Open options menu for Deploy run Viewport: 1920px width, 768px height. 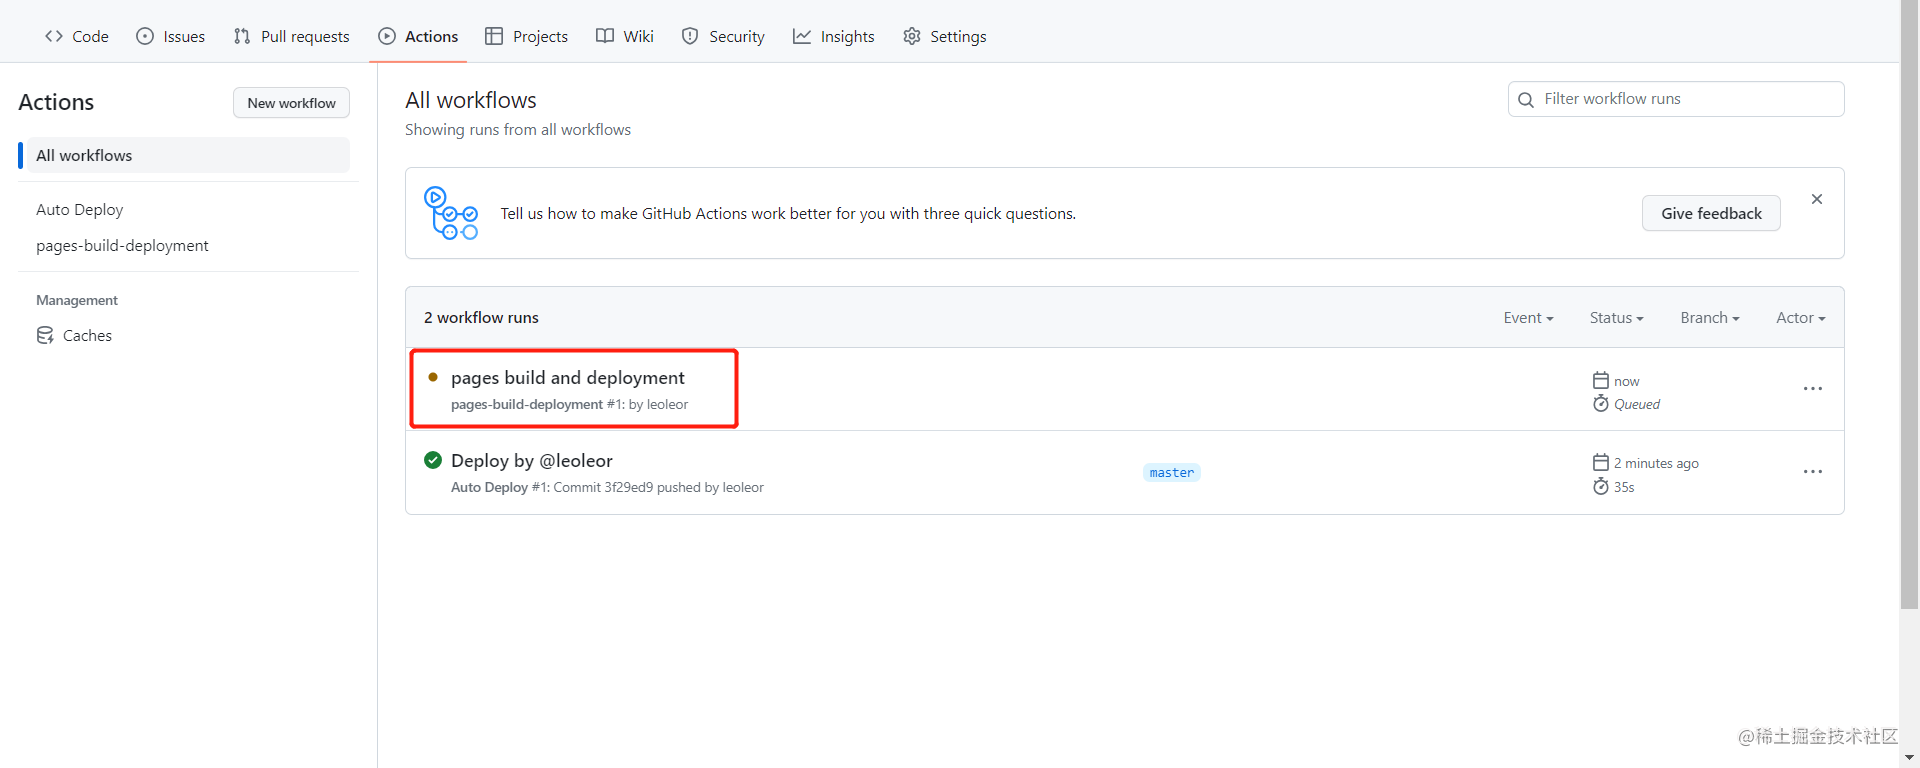pos(1813,472)
